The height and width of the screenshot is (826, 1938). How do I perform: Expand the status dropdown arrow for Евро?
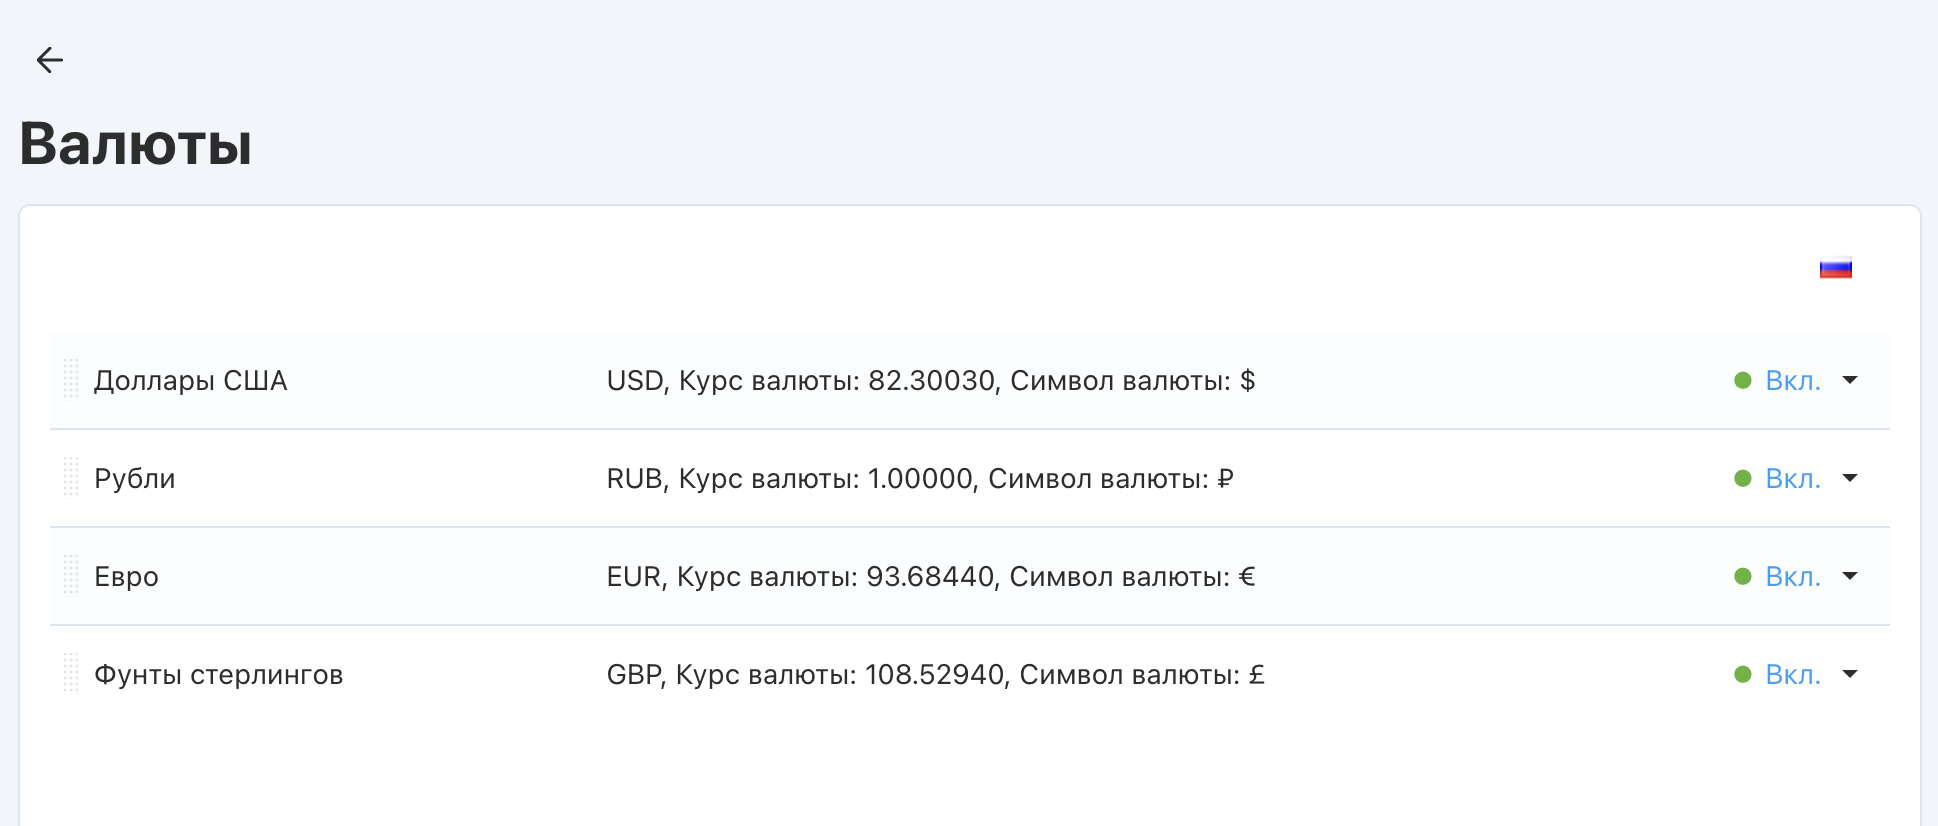click(1850, 576)
